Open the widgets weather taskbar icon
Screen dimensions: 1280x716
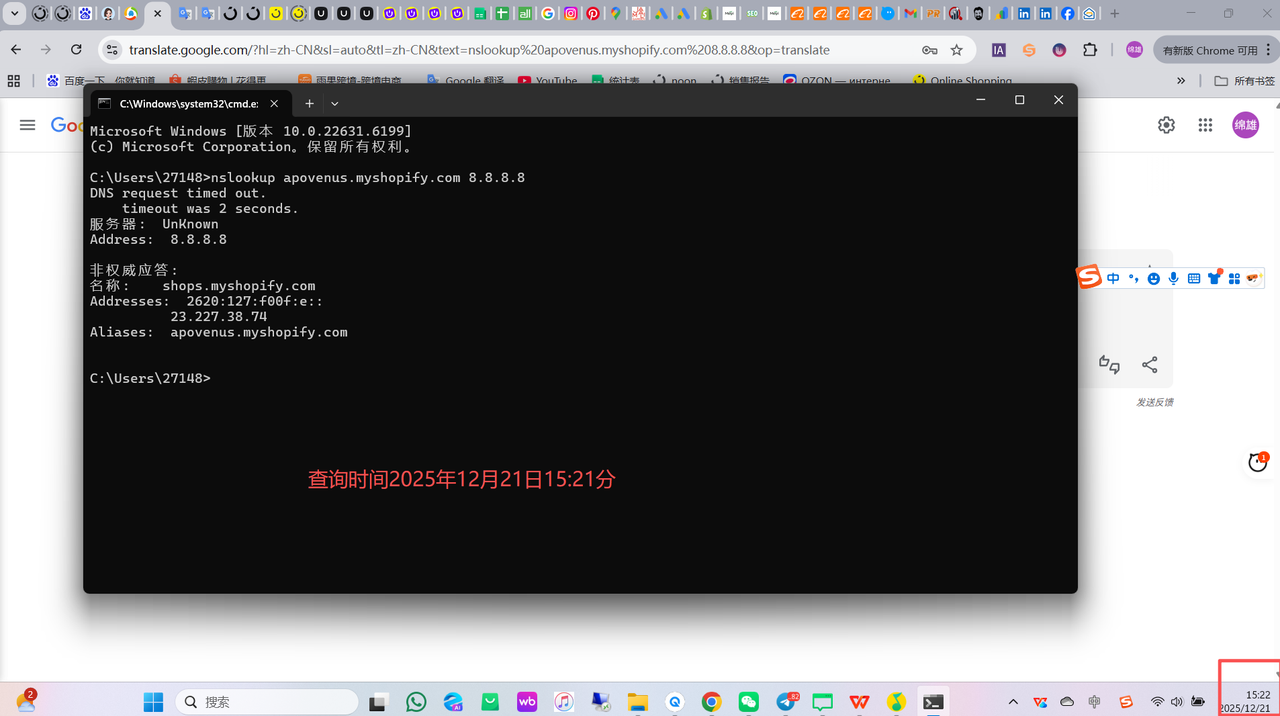(x=25, y=700)
